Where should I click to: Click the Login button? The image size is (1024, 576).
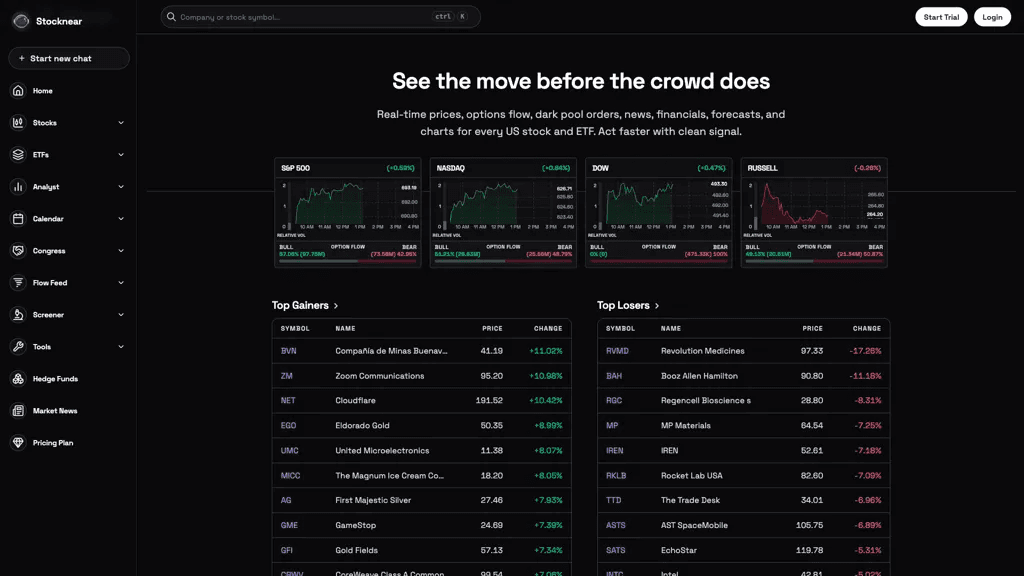click(992, 17)
